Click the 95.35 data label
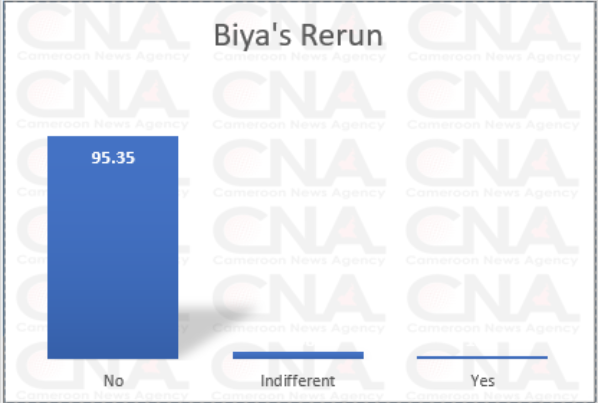 coord(113,158)
